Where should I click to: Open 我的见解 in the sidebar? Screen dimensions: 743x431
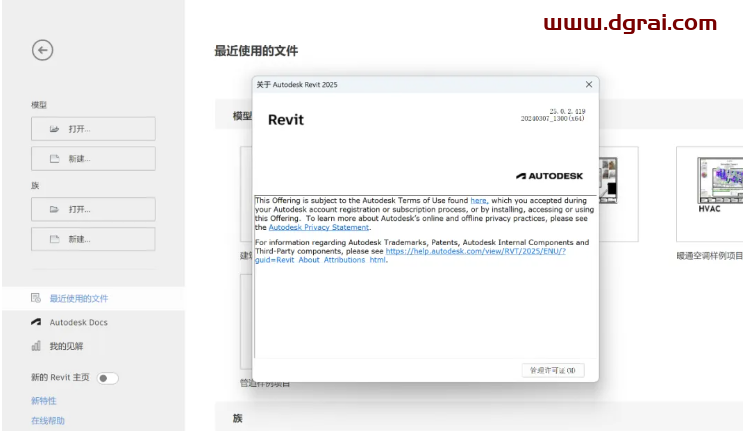66,346
